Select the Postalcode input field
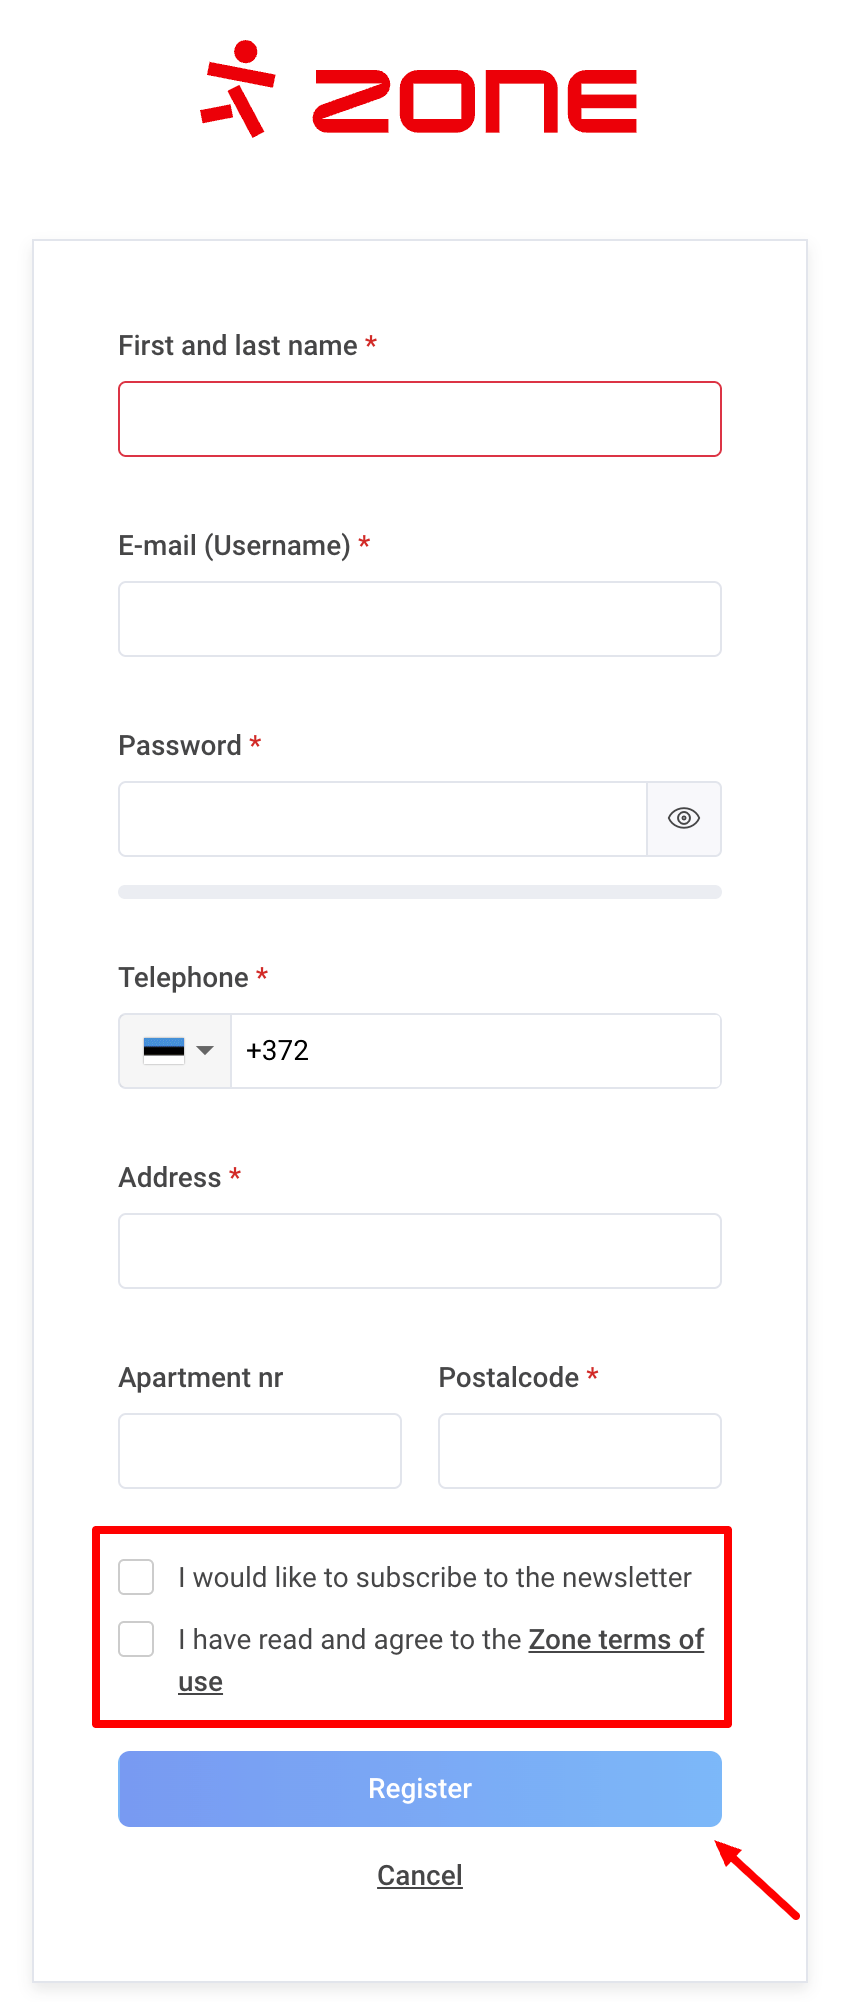848x2002 pixels. click(x=580, y=1451)
